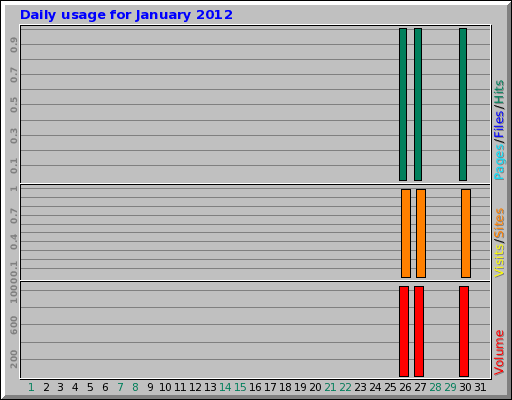Click day label 25 on the x-axis
Image resolution: width=512 pixels, height=400 pixels.
[390, 387]
